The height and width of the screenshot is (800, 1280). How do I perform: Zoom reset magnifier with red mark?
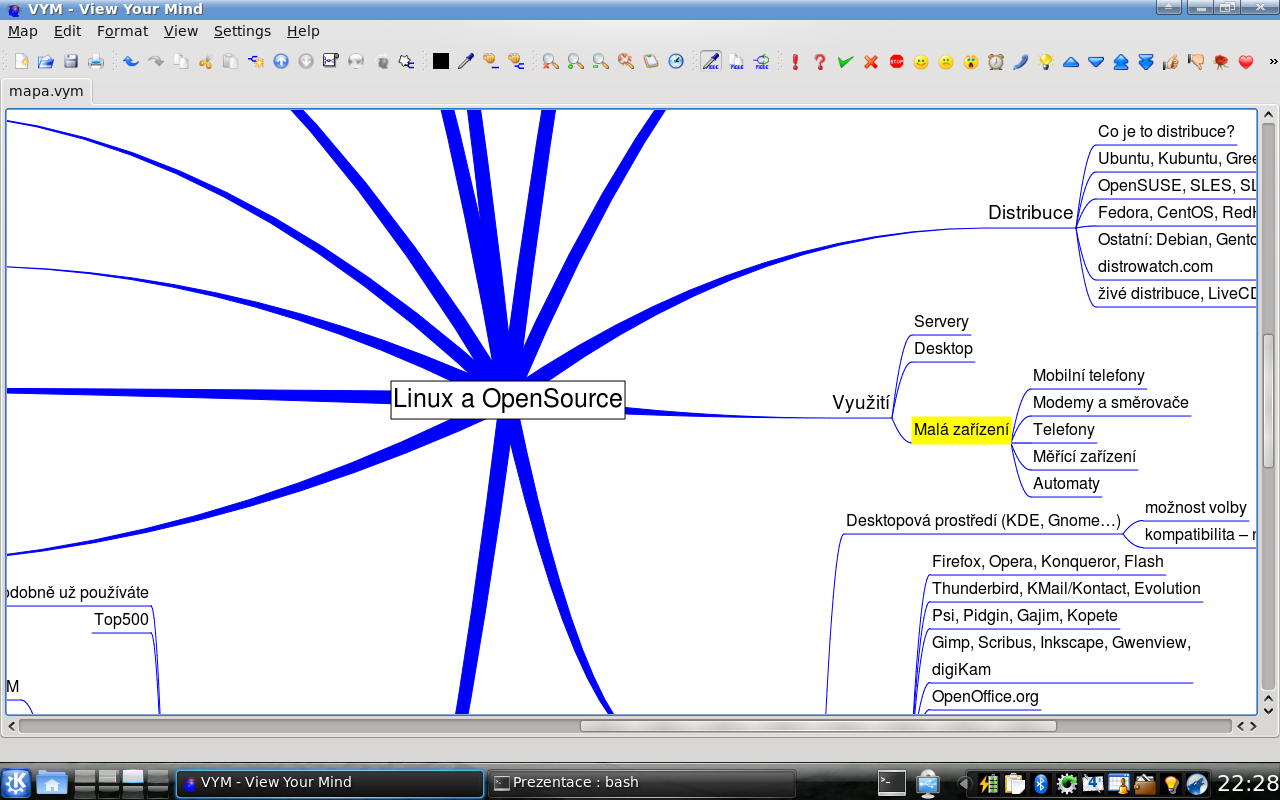pyautogui.click(x=551, y=61)
